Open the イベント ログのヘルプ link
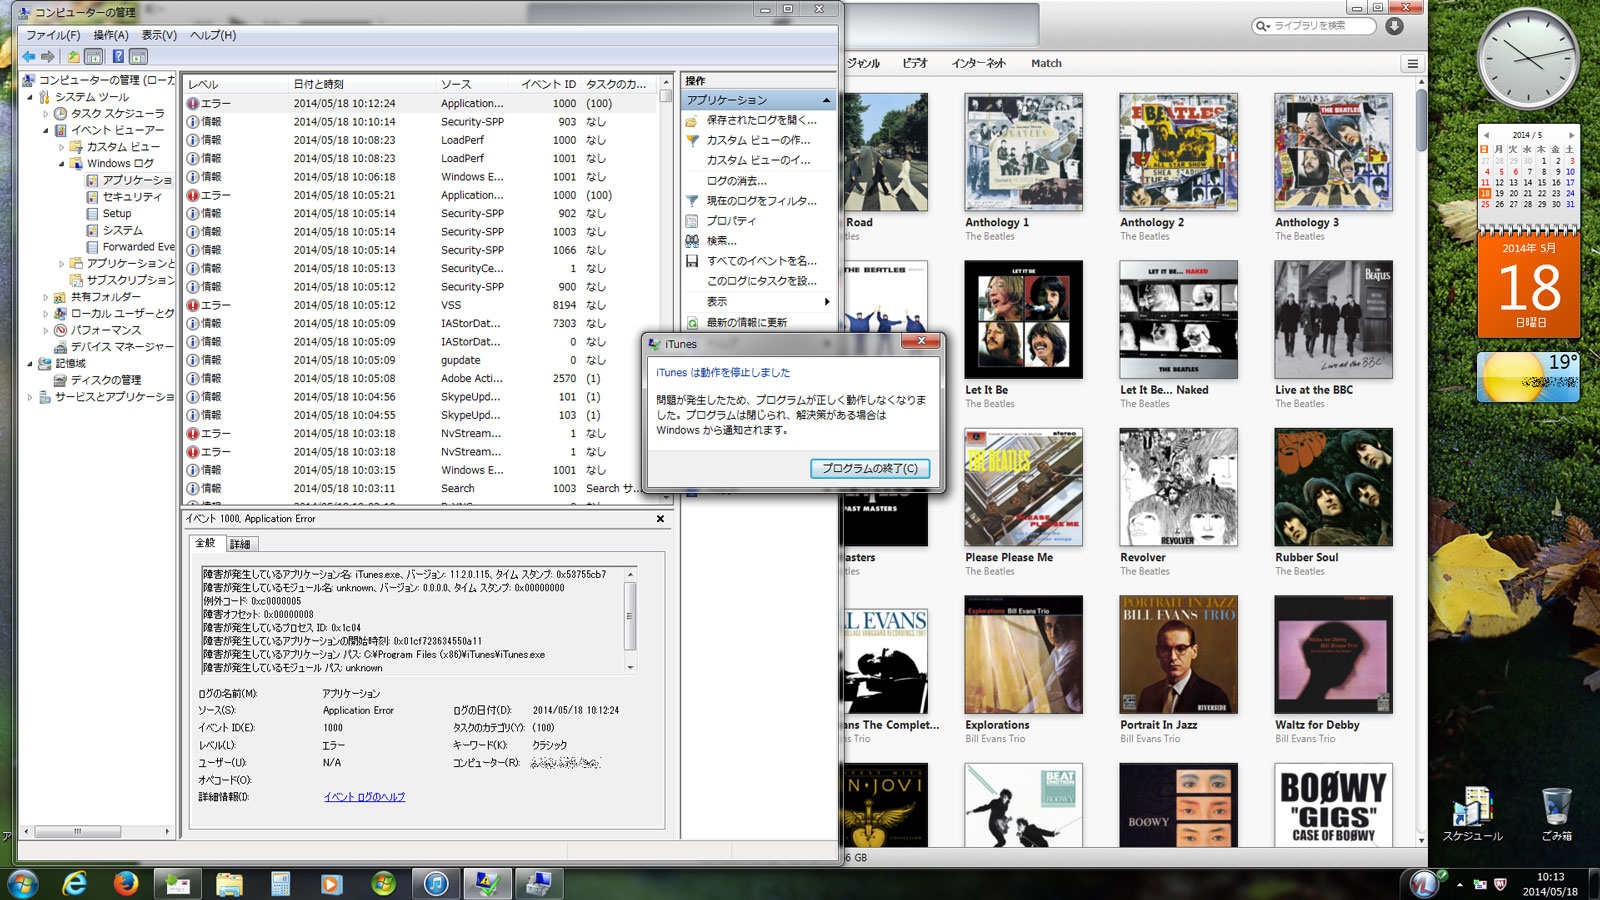 pos(364,797)
